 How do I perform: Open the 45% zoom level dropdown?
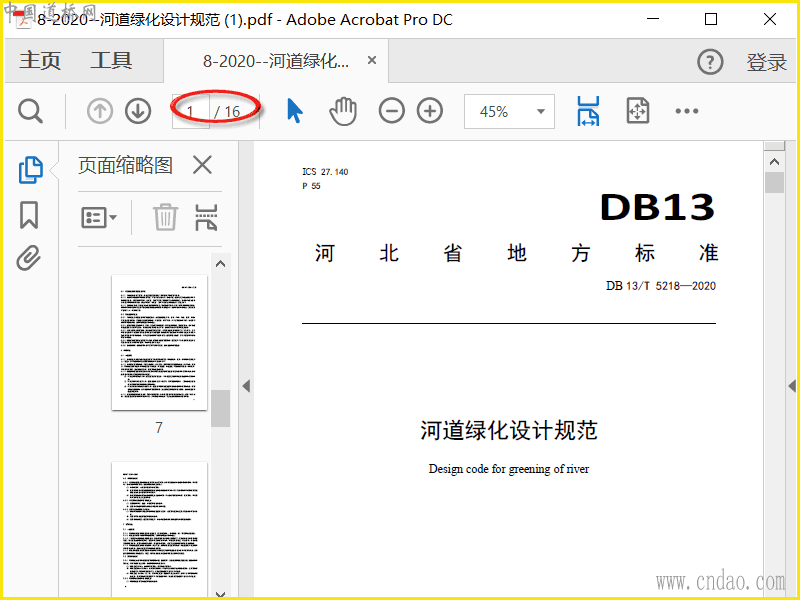(x=541, y=111)
